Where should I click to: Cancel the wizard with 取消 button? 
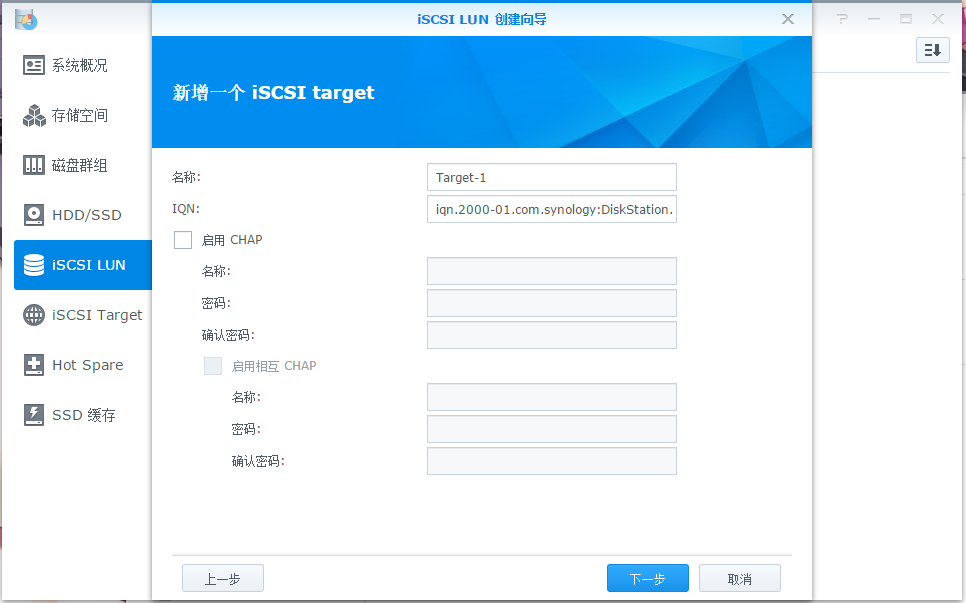(x=739, y=578)
